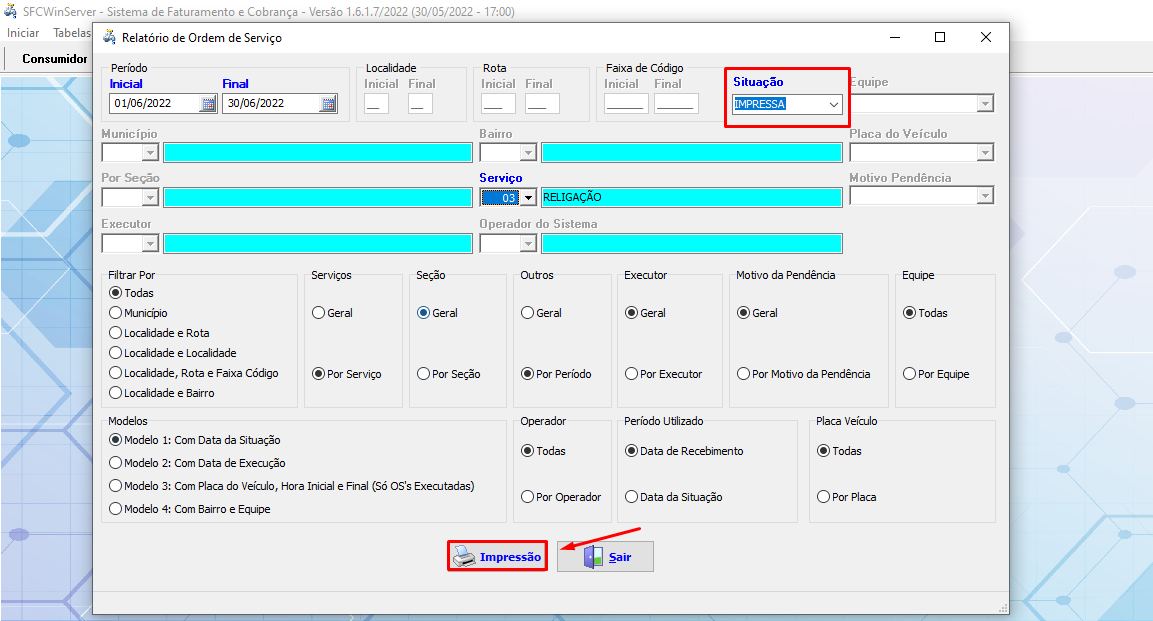Choose Modelo 2: Com Data de Execução
The width and height of the screenshot is (1153, 621).
tap(115, 463)
